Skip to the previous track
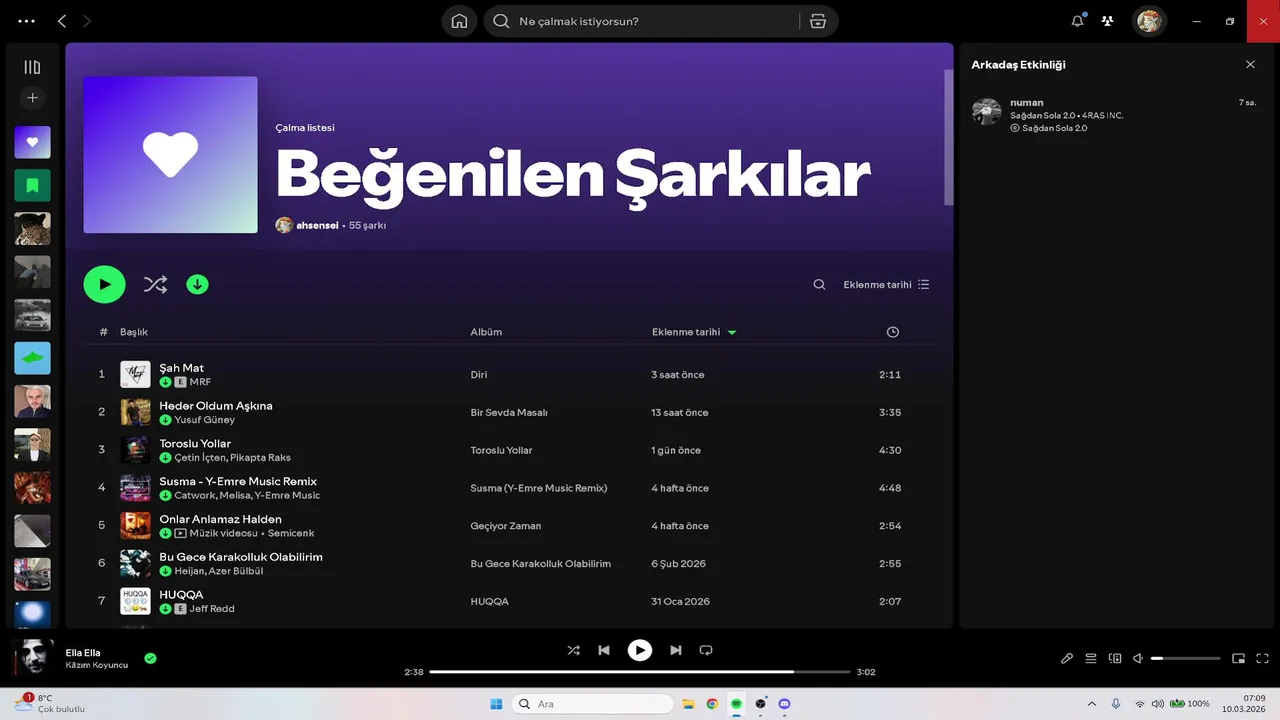Image resolution: width=1280 pixels, height=720 pixels. click(604, 650)
